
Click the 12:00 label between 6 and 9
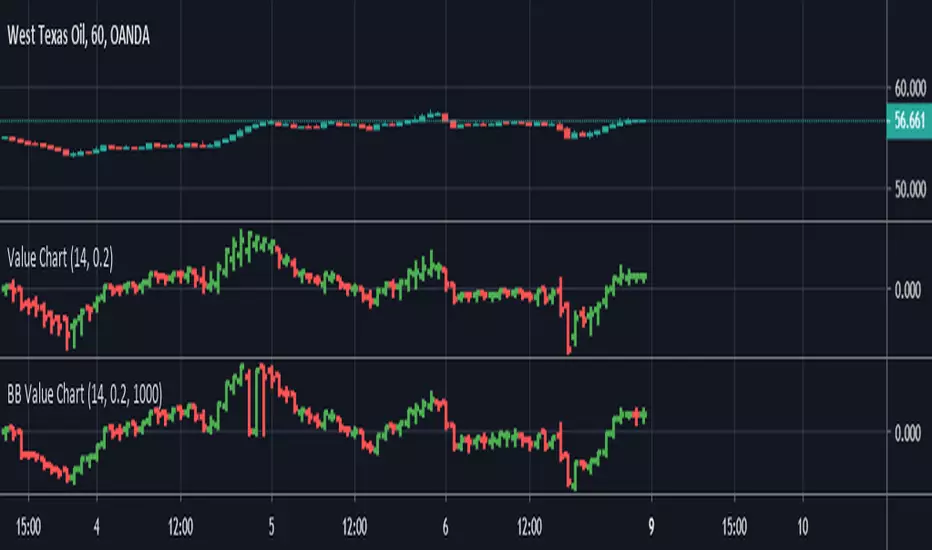(x=530, y=527)
